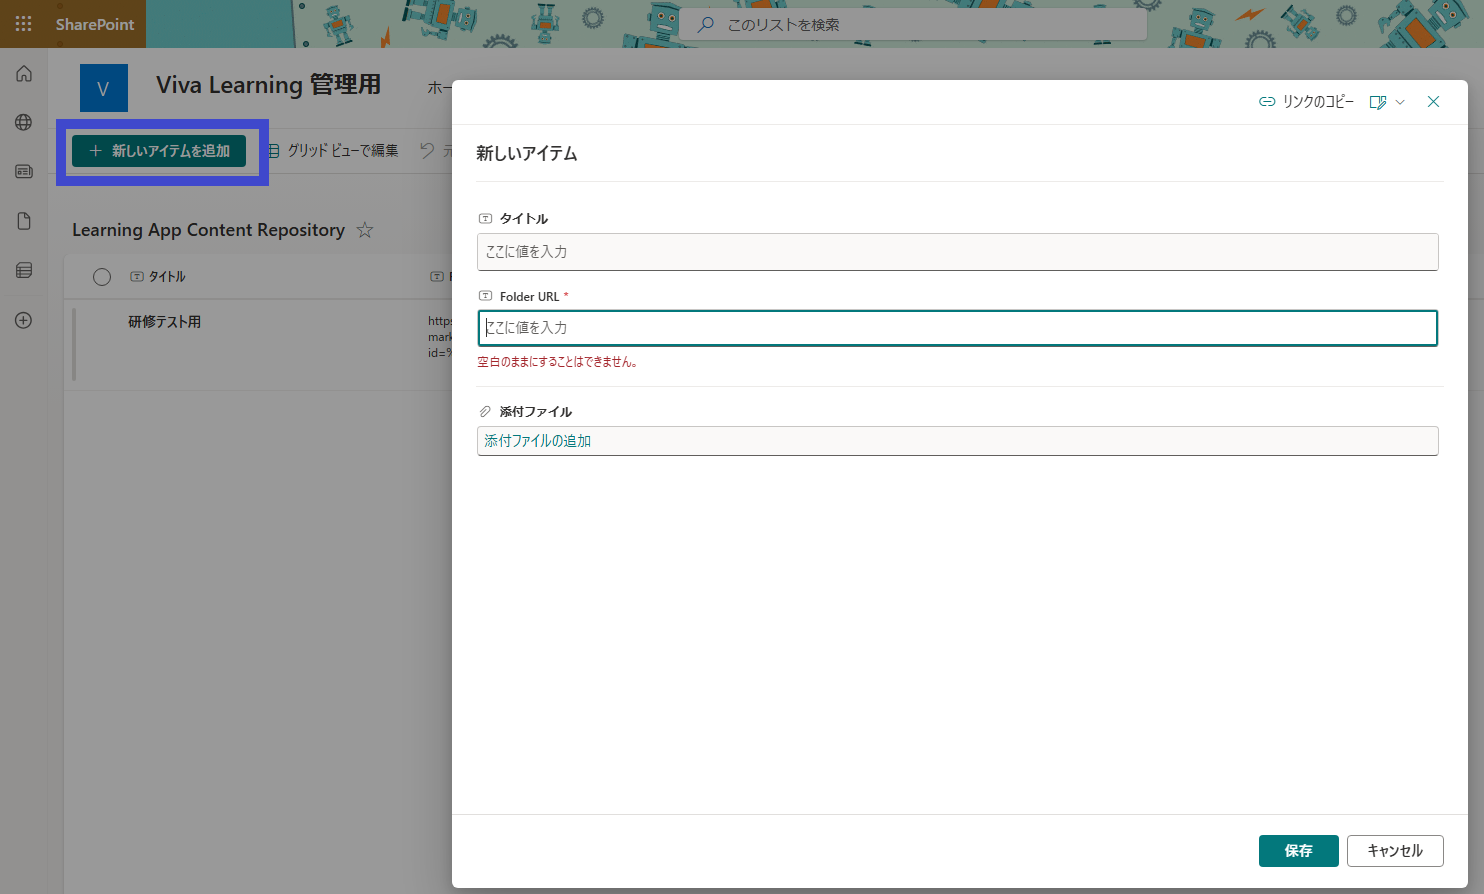Open My sites globe icon
Image resolution: width=1484 pixels, height=894 pixels.
24,122
